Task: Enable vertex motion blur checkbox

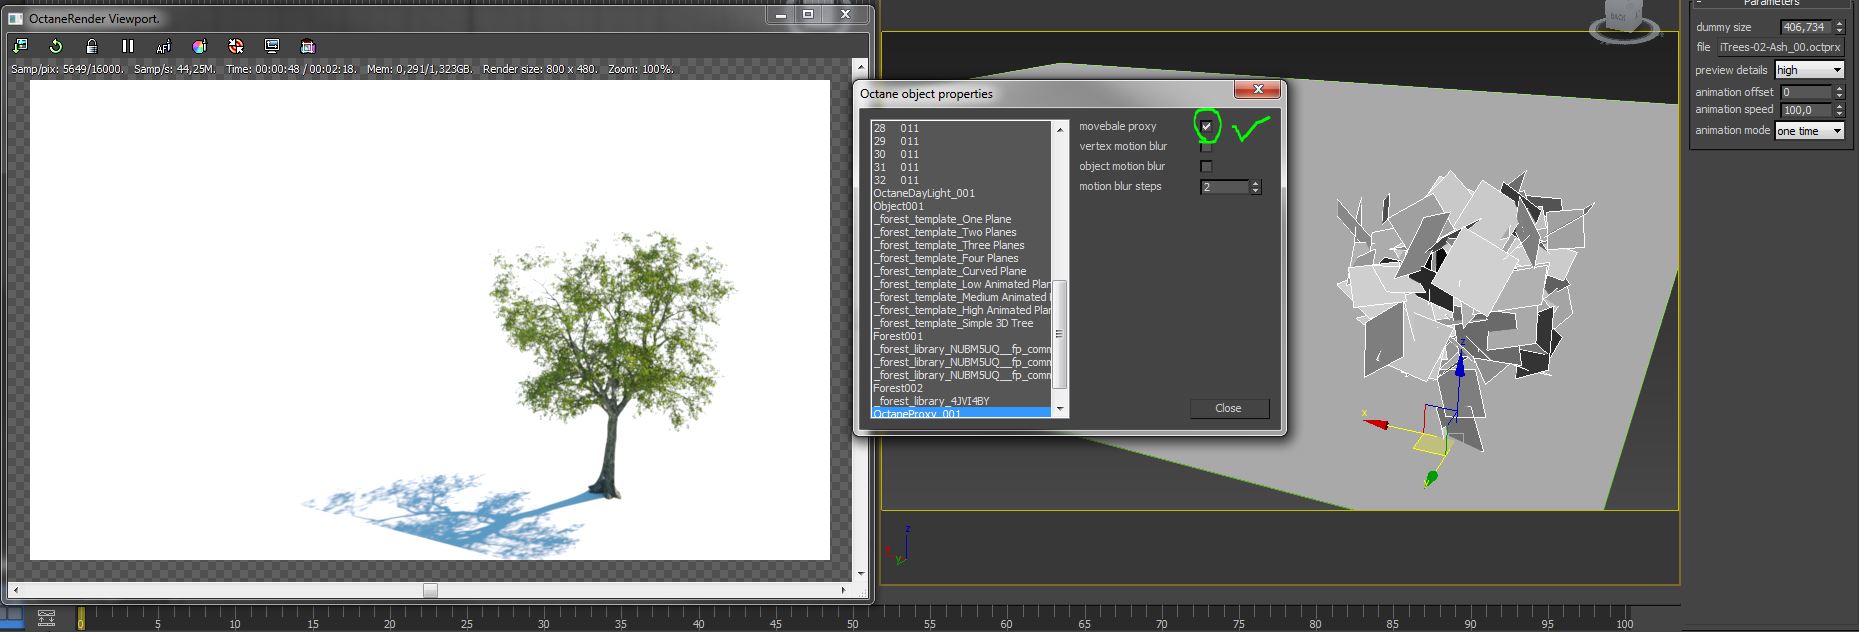Action: [1206, 146]
